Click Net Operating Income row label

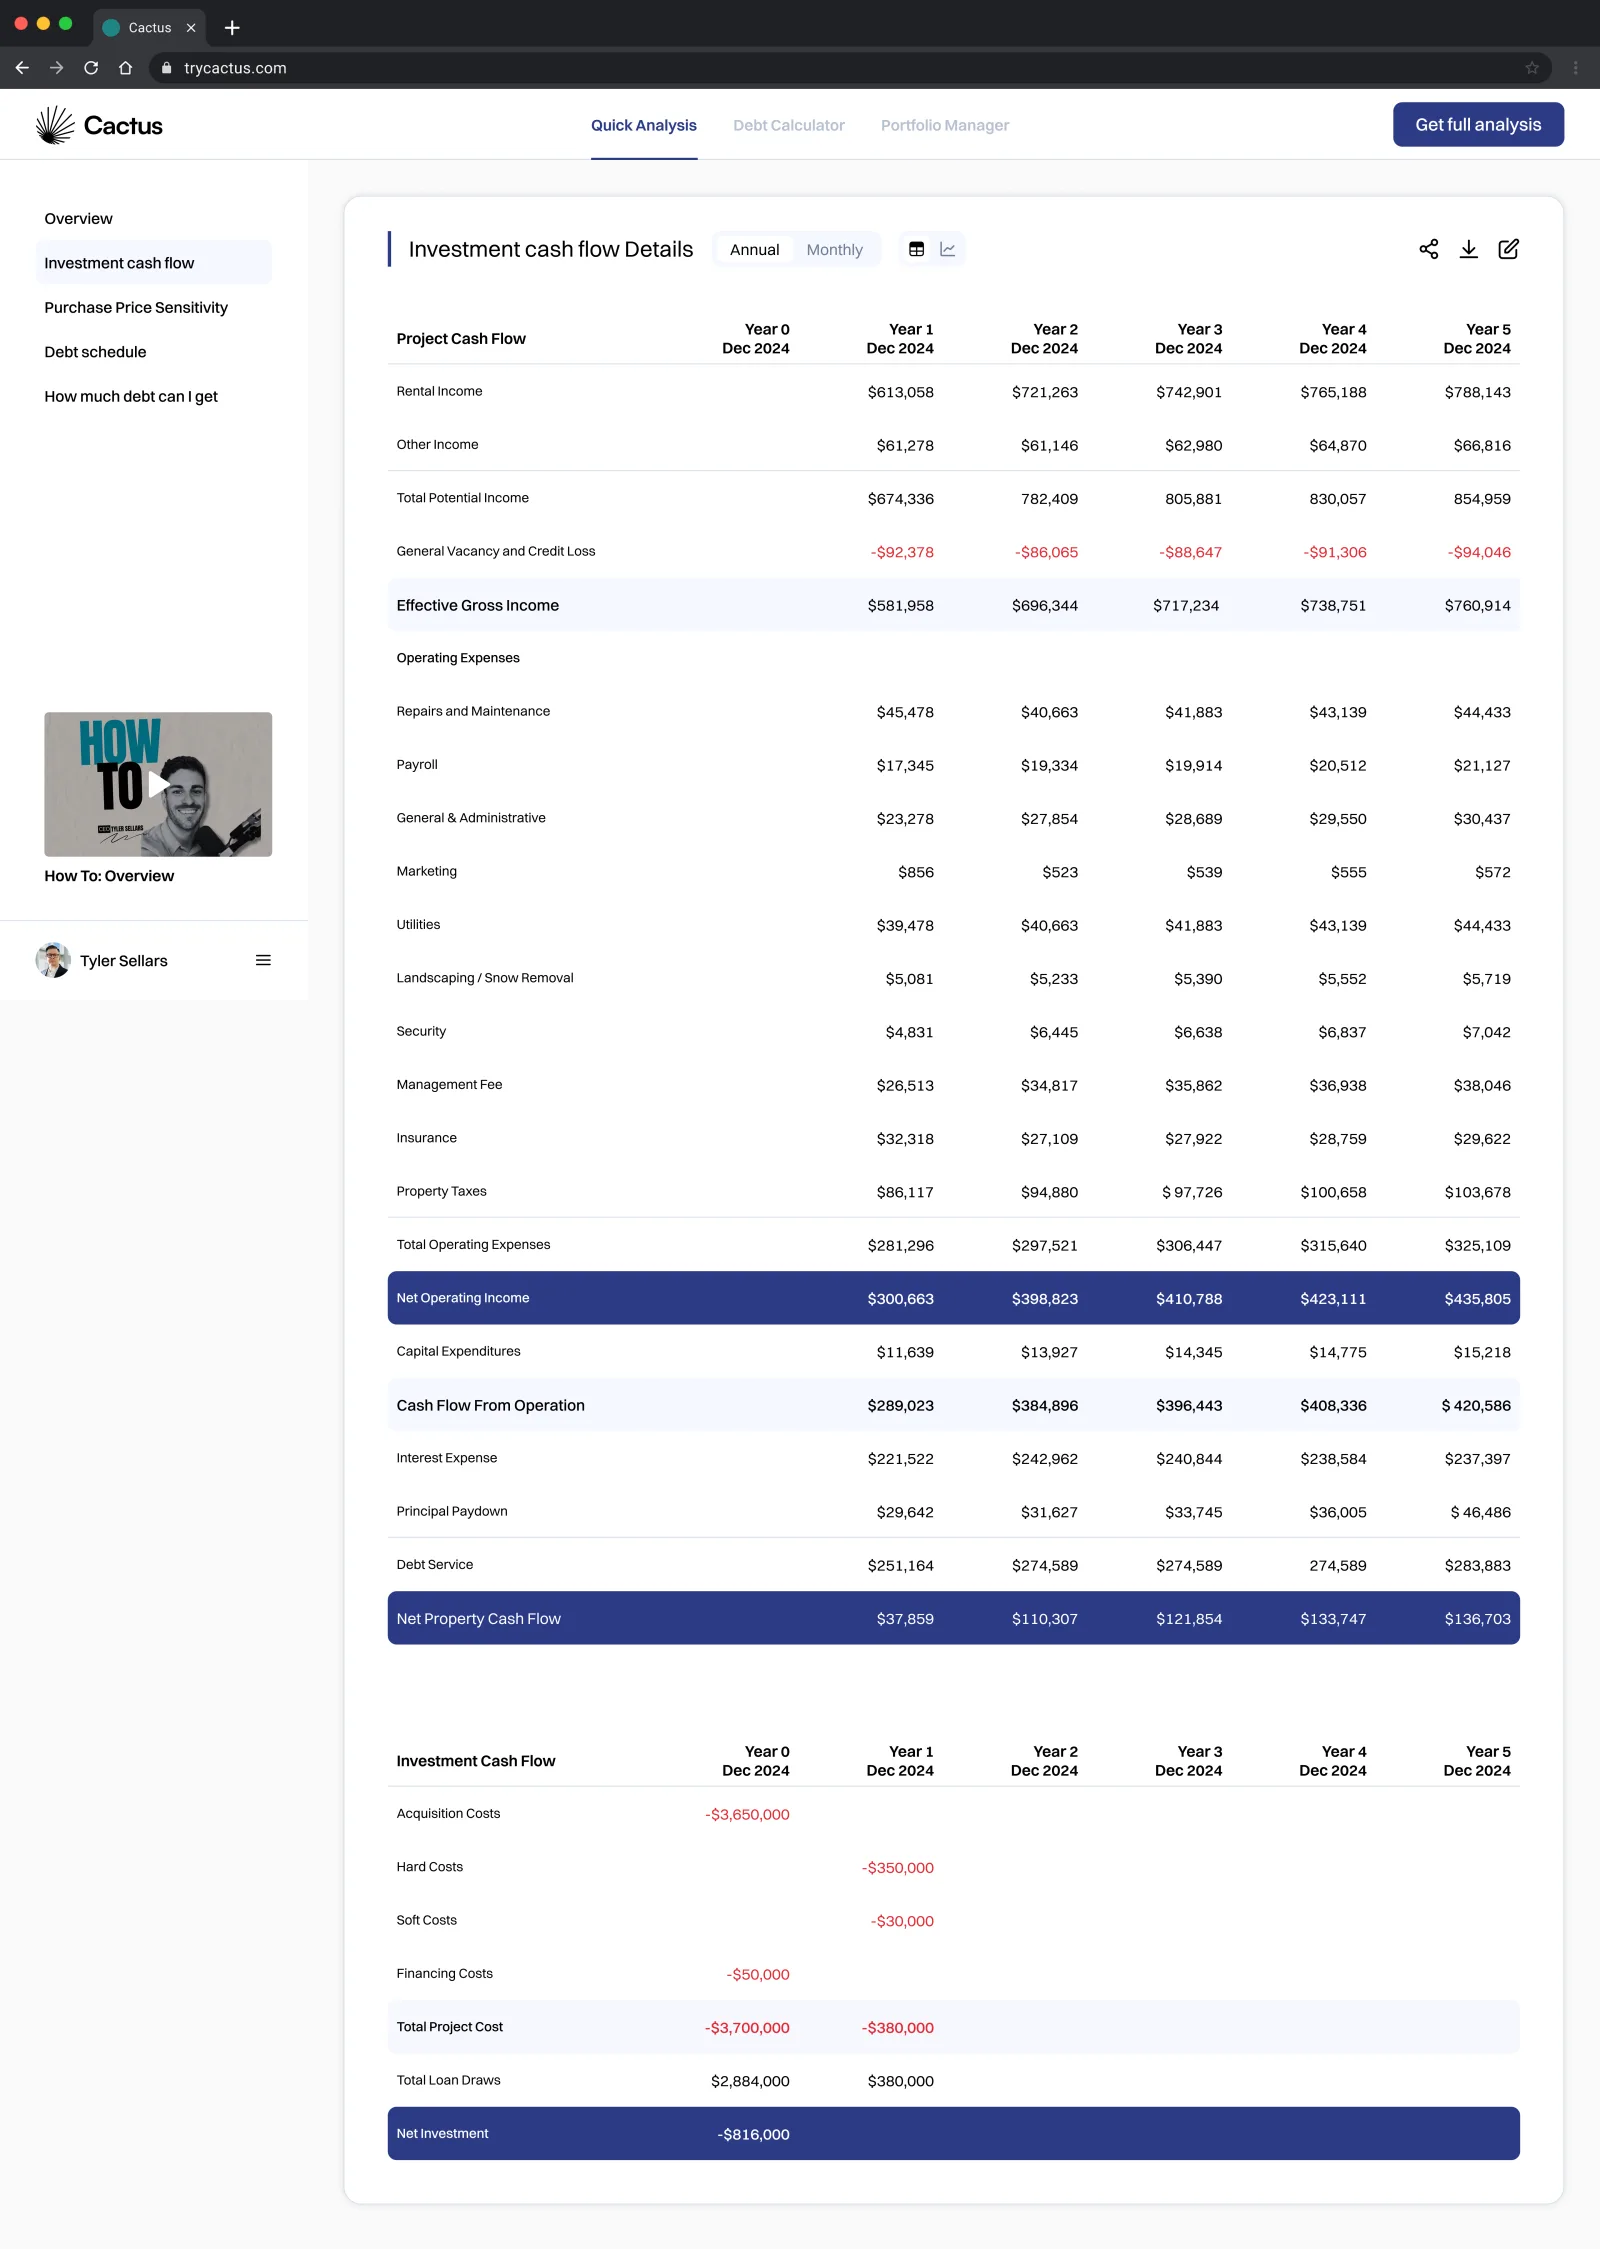462,1297
